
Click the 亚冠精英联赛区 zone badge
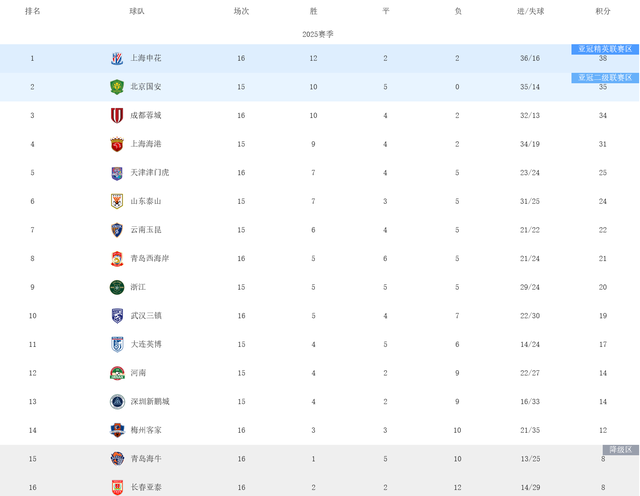click(x=604, y=49)
